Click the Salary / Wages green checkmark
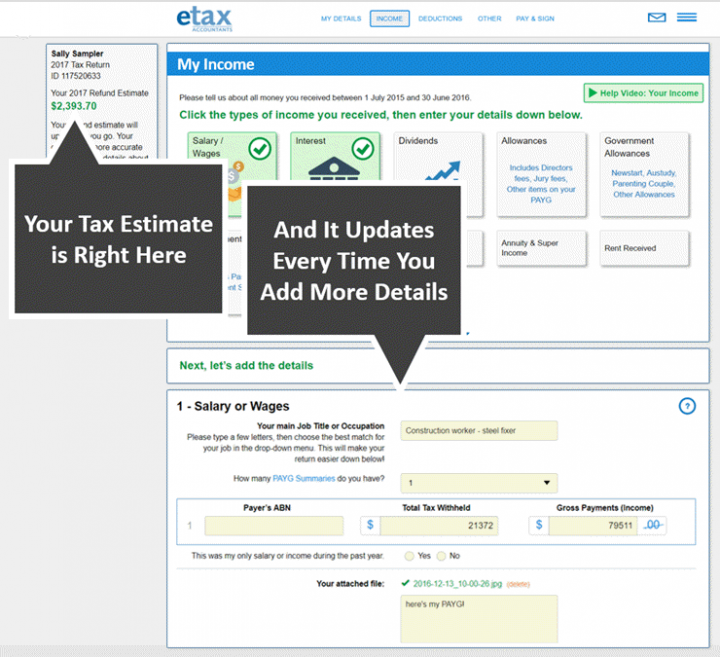 (260, 149)
